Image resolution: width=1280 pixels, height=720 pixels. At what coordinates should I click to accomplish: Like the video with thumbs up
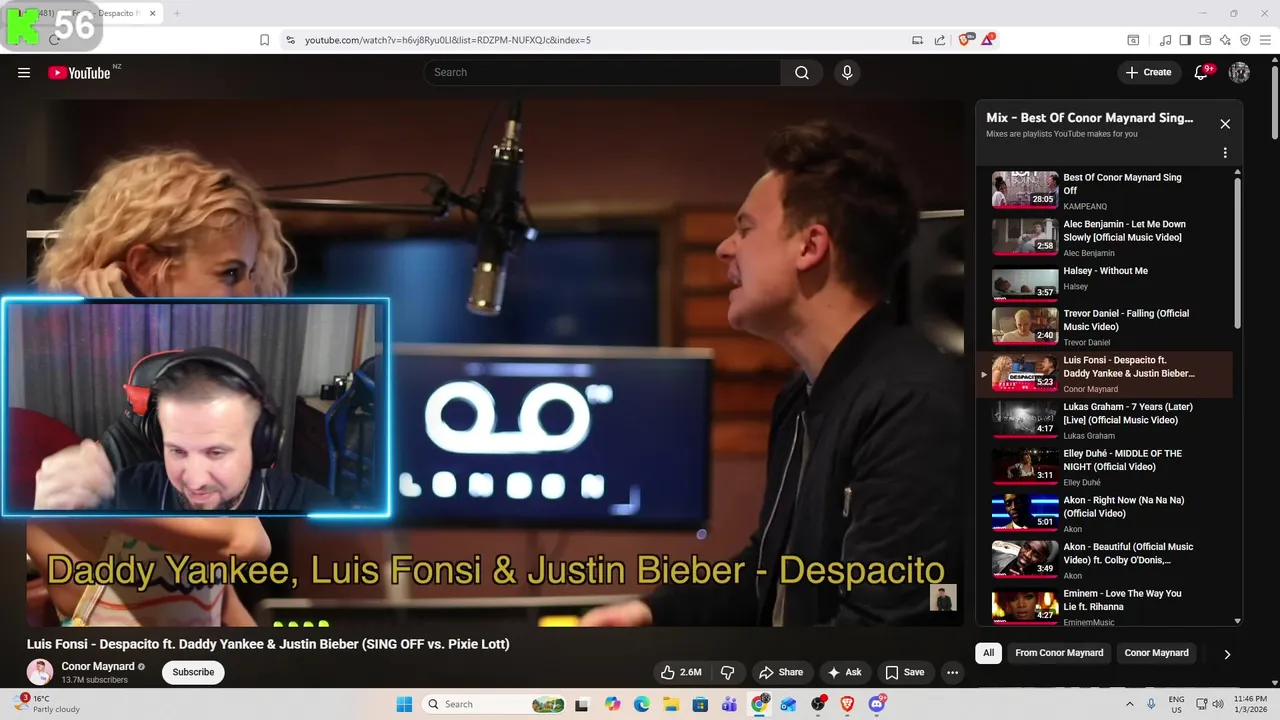681,672
